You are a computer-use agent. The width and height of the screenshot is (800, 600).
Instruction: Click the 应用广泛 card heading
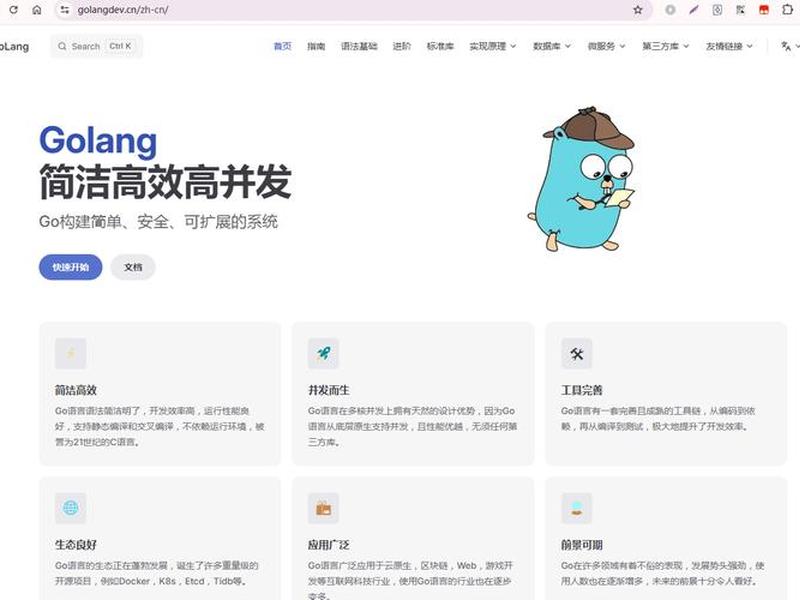[x=329, y=545]
